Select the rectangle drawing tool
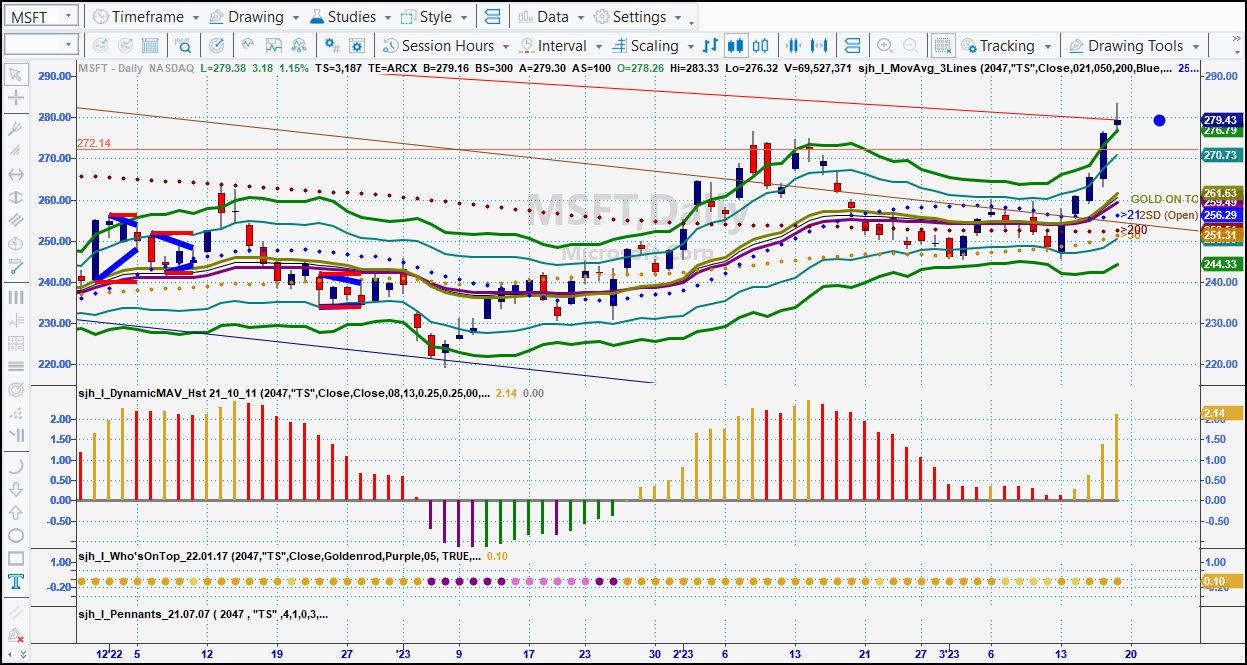The width and height of the screenshot is (1247, 665). (16, 559)
